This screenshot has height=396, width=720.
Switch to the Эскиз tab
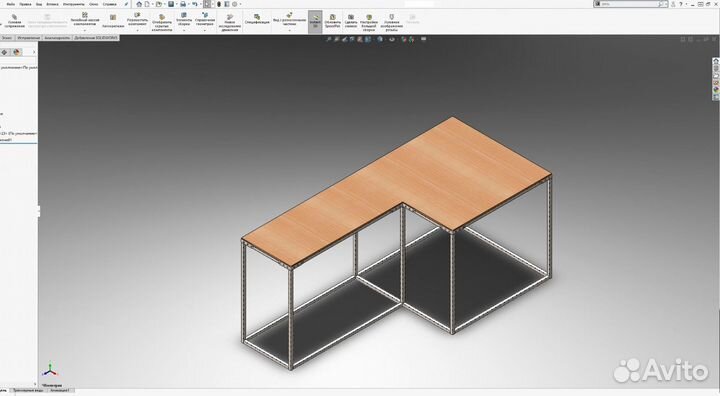coord(7,38)
